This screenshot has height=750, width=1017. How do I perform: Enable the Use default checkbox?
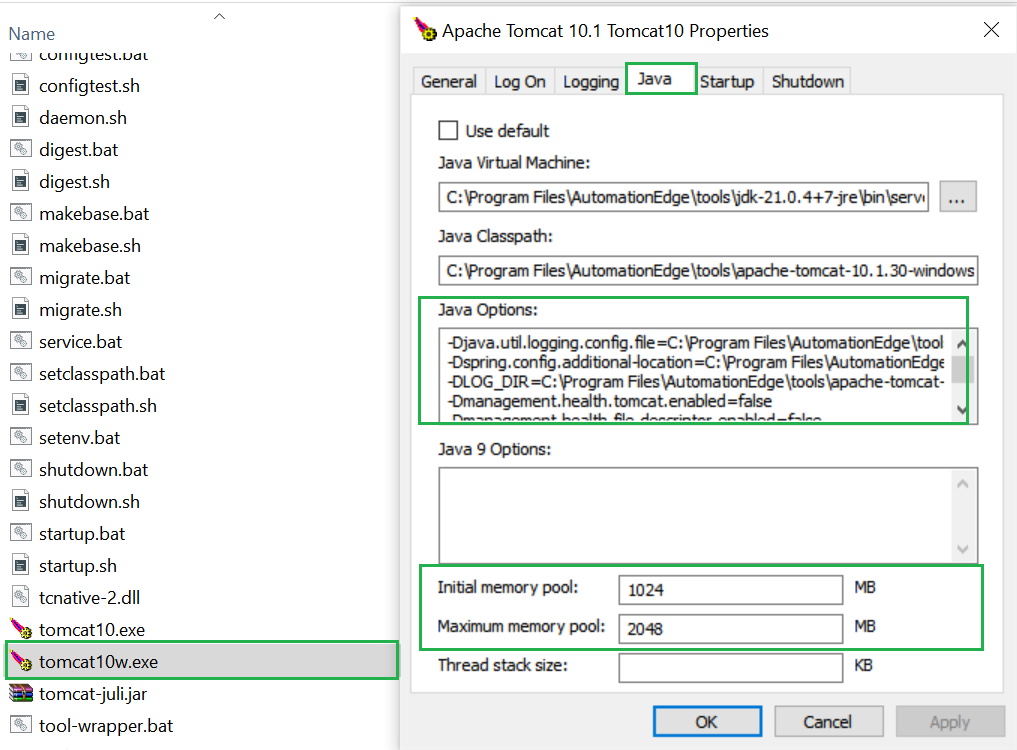tap(448, 130)
